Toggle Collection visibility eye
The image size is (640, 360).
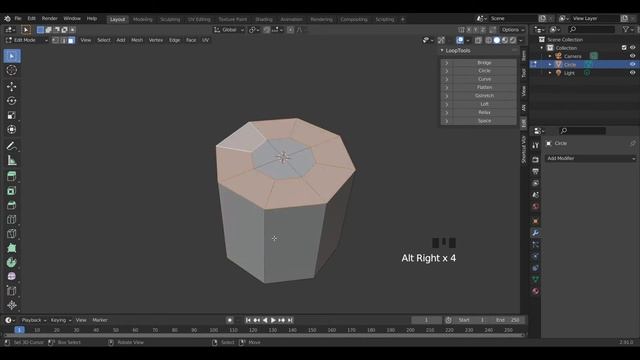tap(632, 48)
